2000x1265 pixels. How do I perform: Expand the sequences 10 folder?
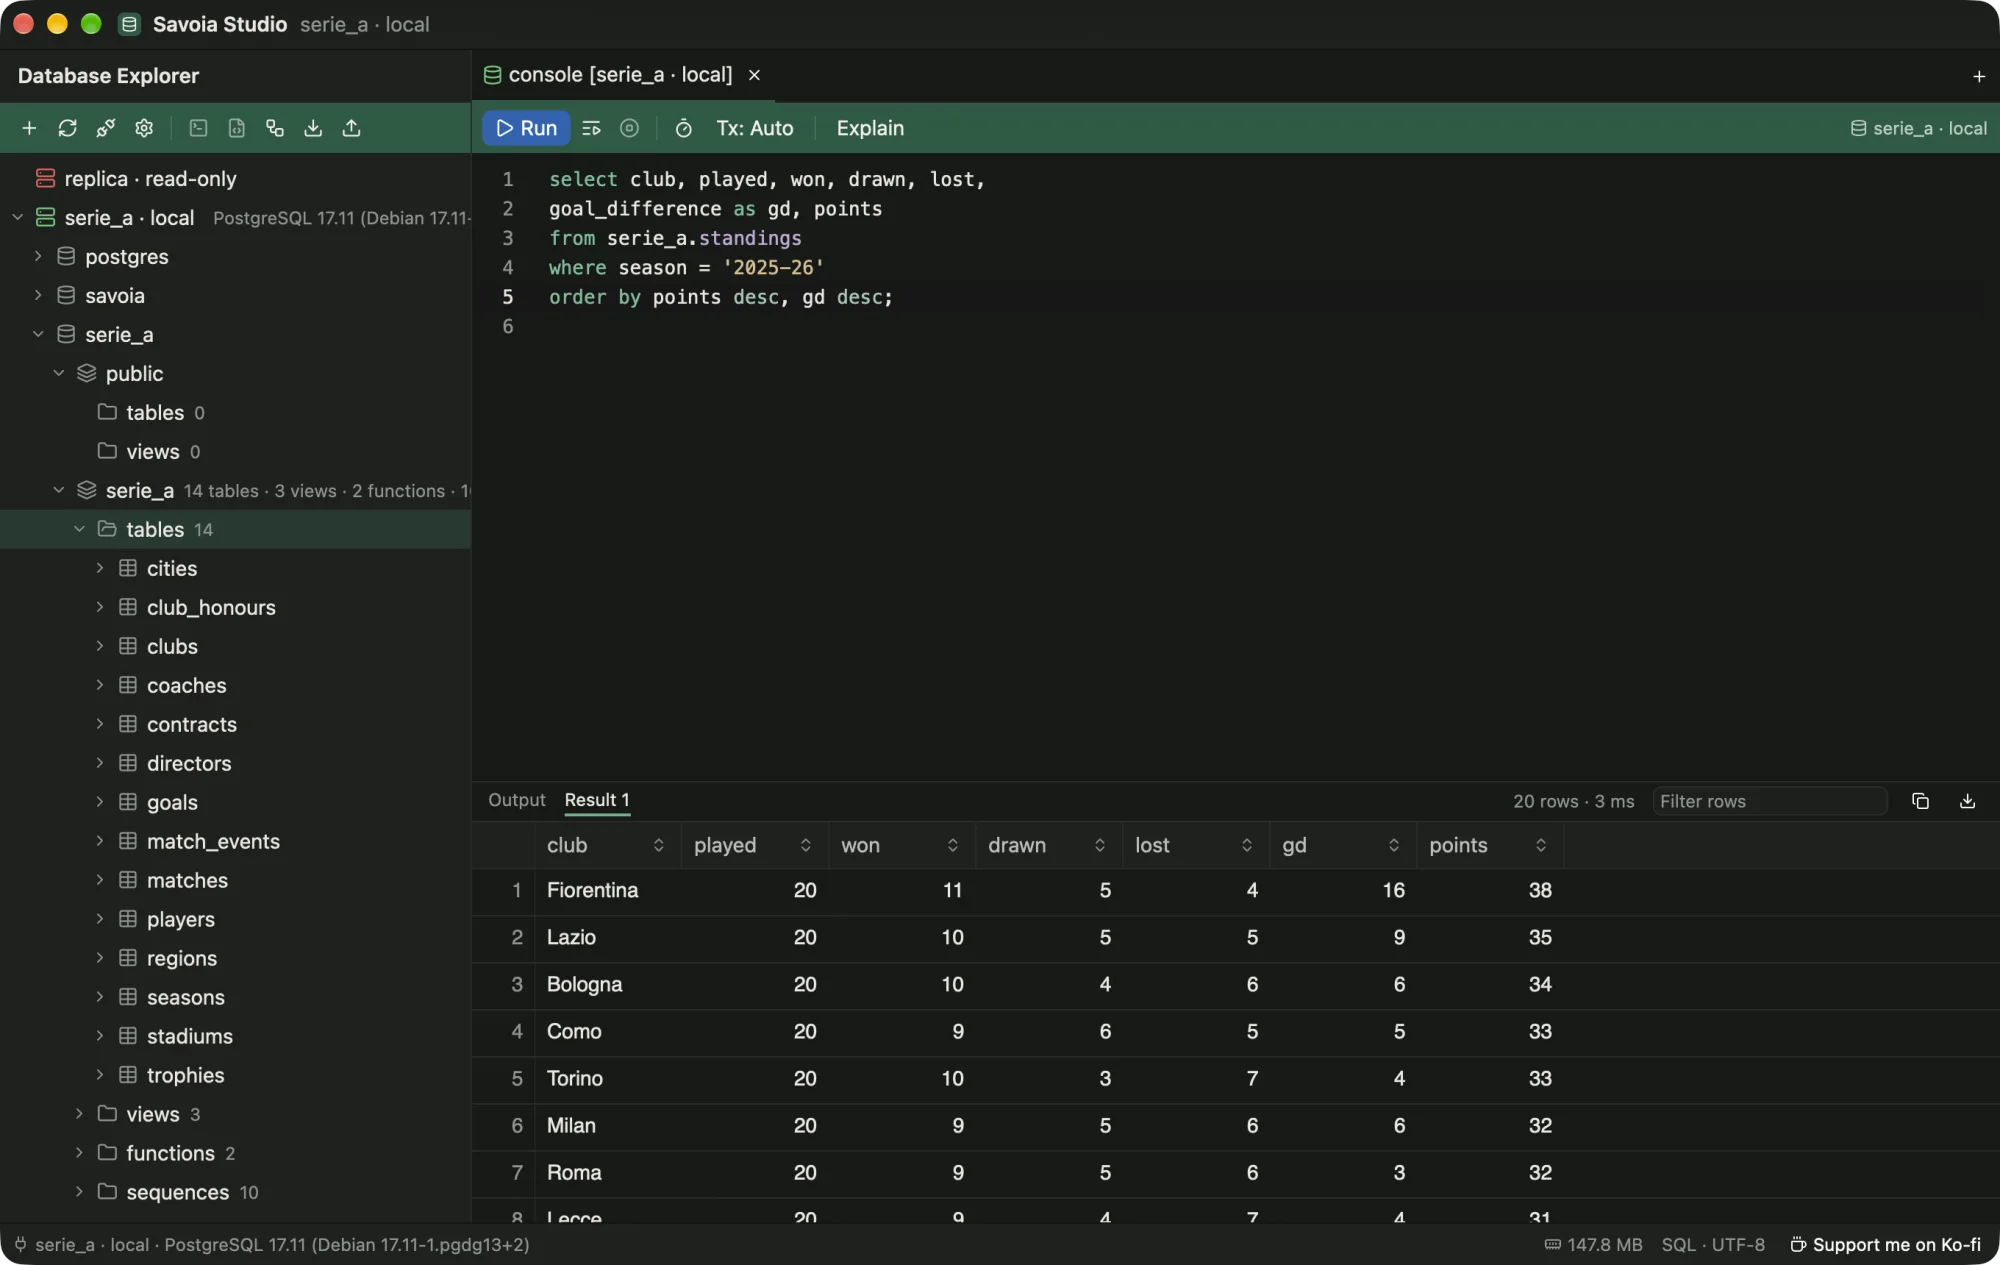click(x=79, y=1192)
